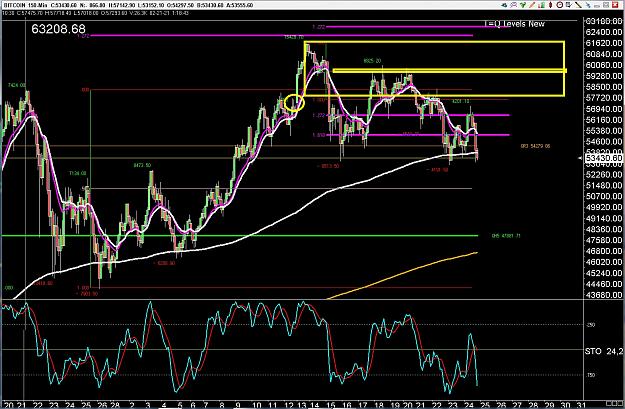Close the chart with red X
Viewport: 625px width, 409px height.
coord(615,5)
